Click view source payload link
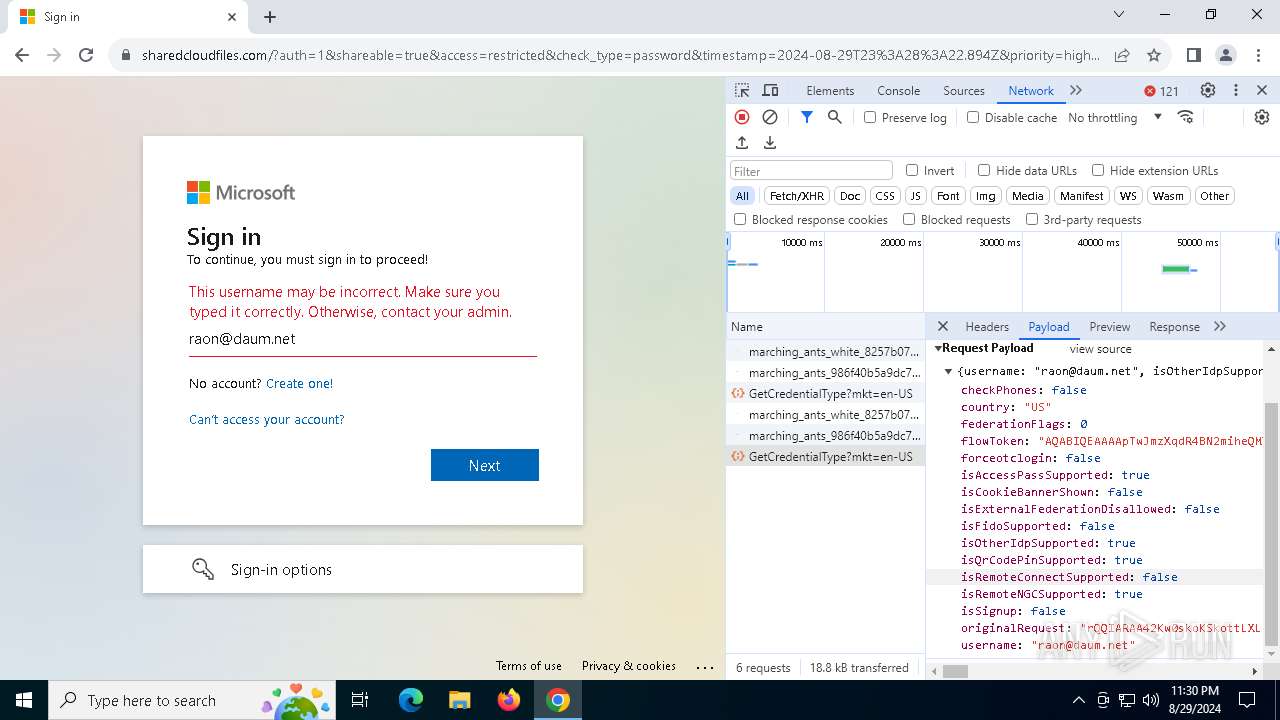This screenshot has width=1280, height=720. point(1100,349)
